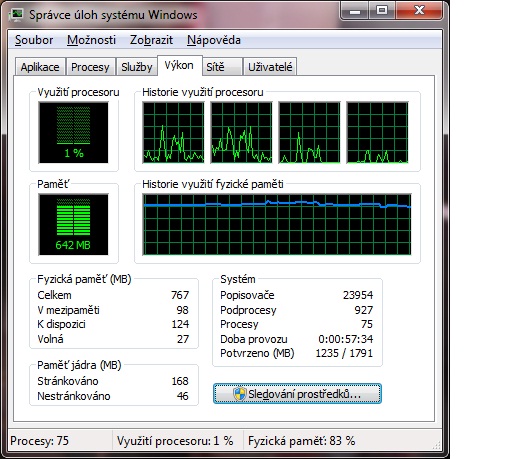
Task: Click the Celkem value 767
Action: 180,295
